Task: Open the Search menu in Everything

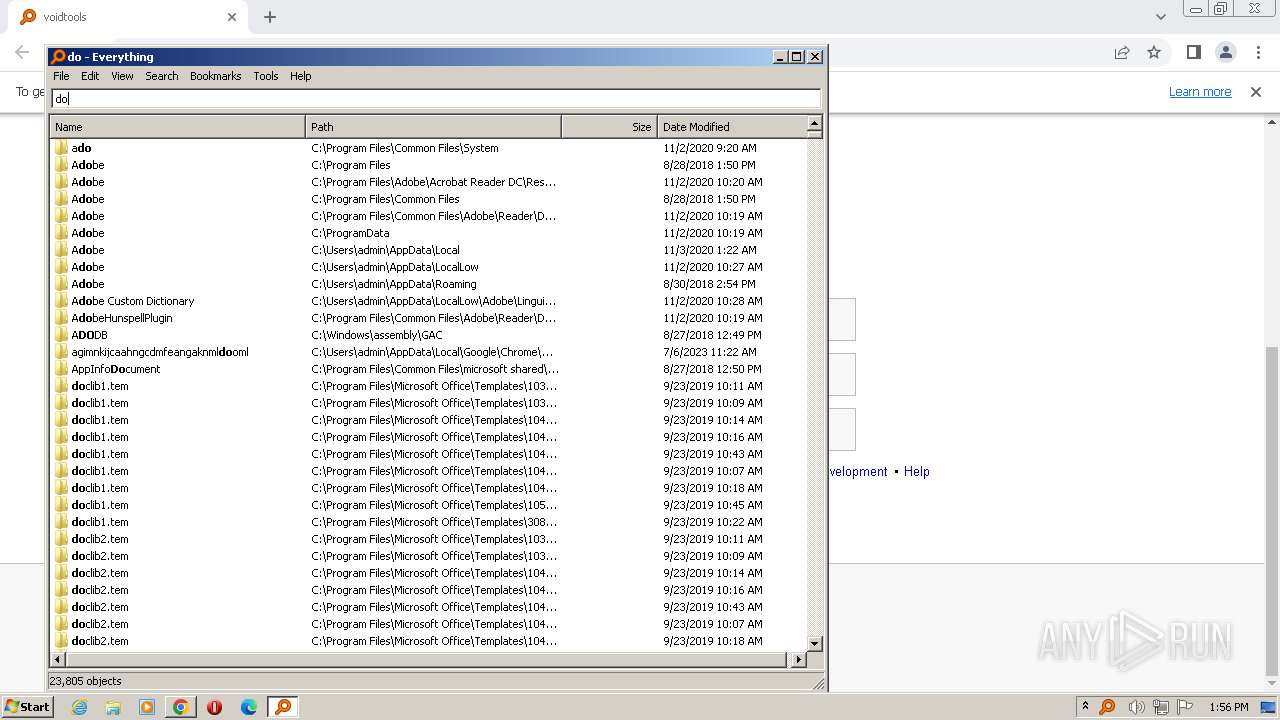Action: [x=161, y=76]
